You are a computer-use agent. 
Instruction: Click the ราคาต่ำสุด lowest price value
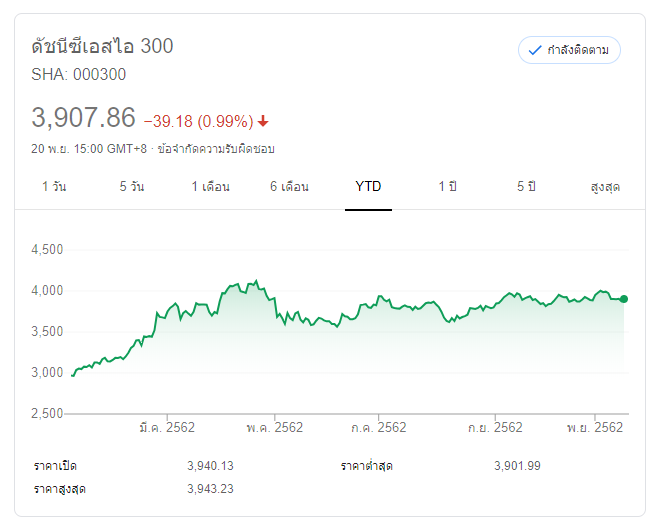(517, 466)
